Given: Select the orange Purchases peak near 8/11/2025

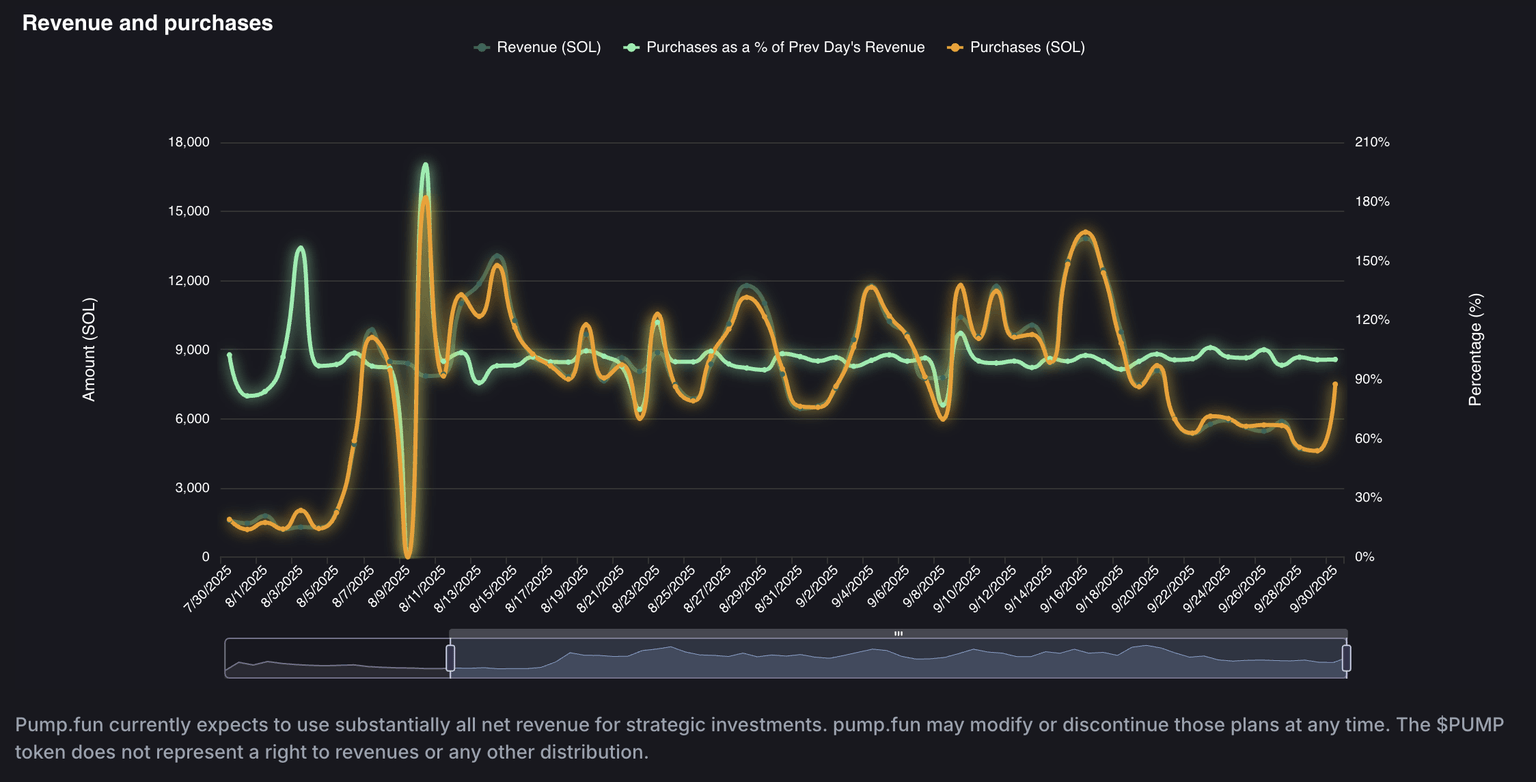Looking at the screenshot, I should point(425,198).
